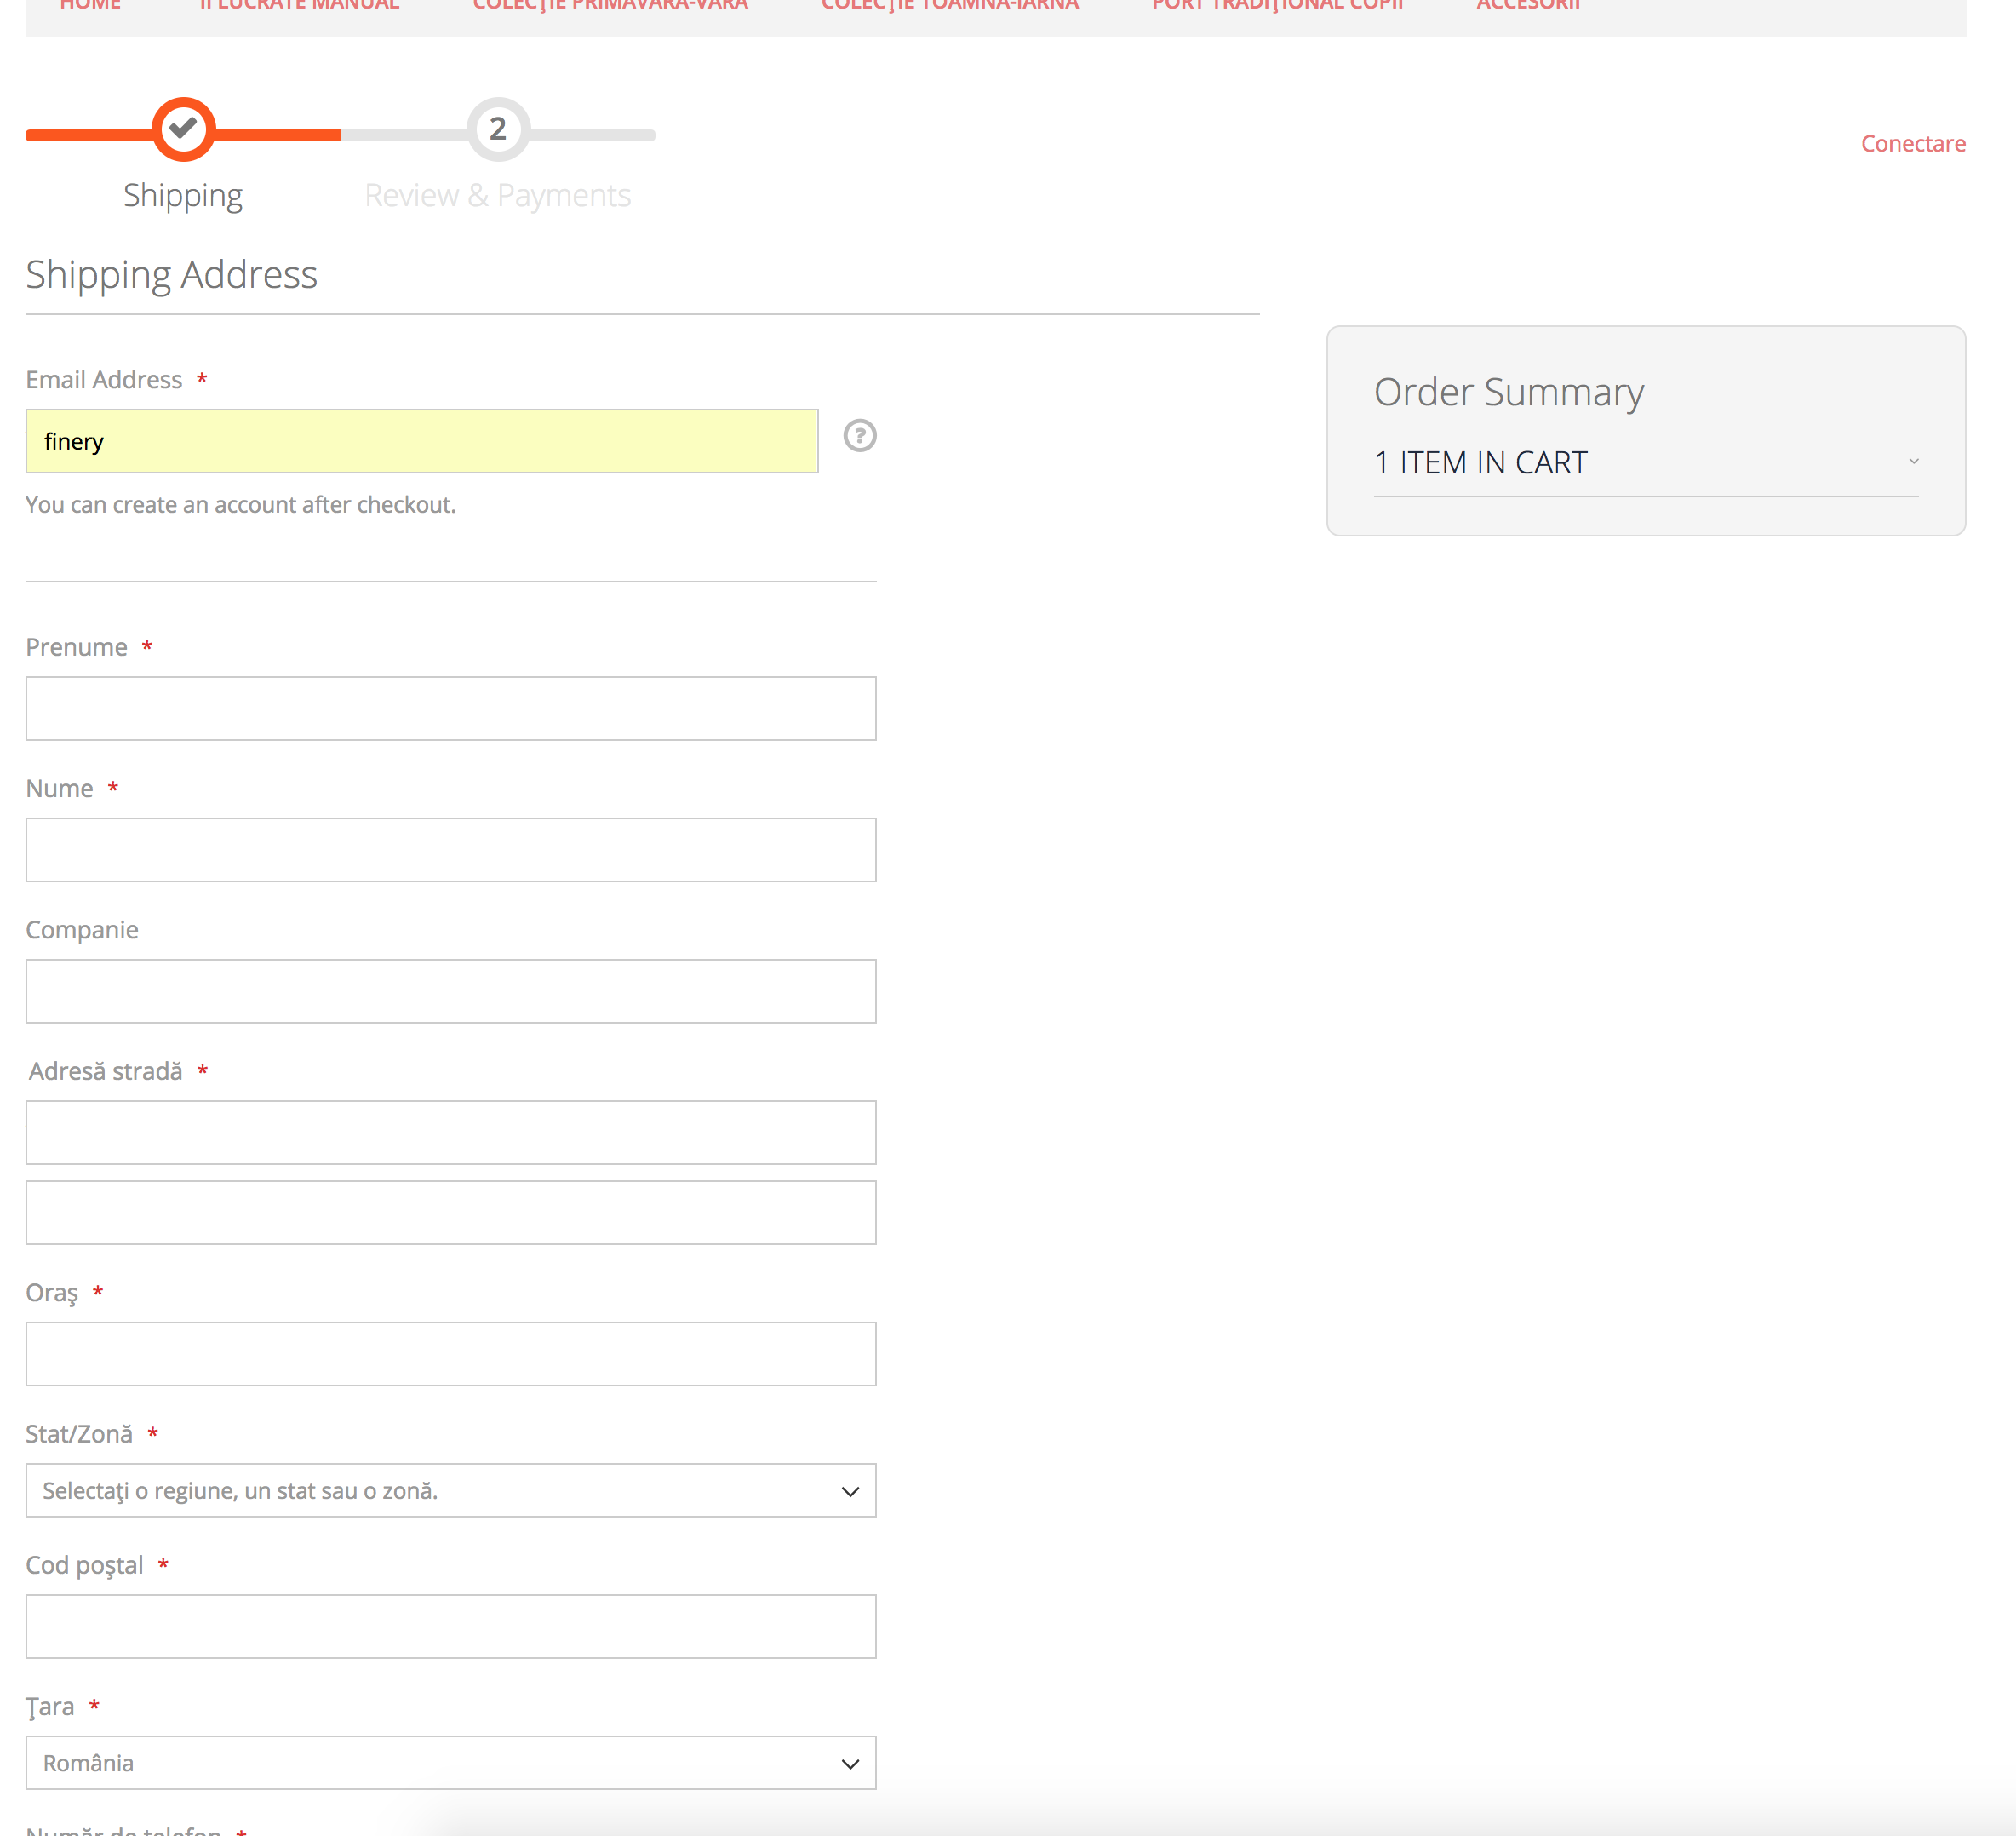Image resolution: width=2016 pixels, height=1836 pixels.
Task: Open the Țara country dropdown
Action: (450, 1762)
